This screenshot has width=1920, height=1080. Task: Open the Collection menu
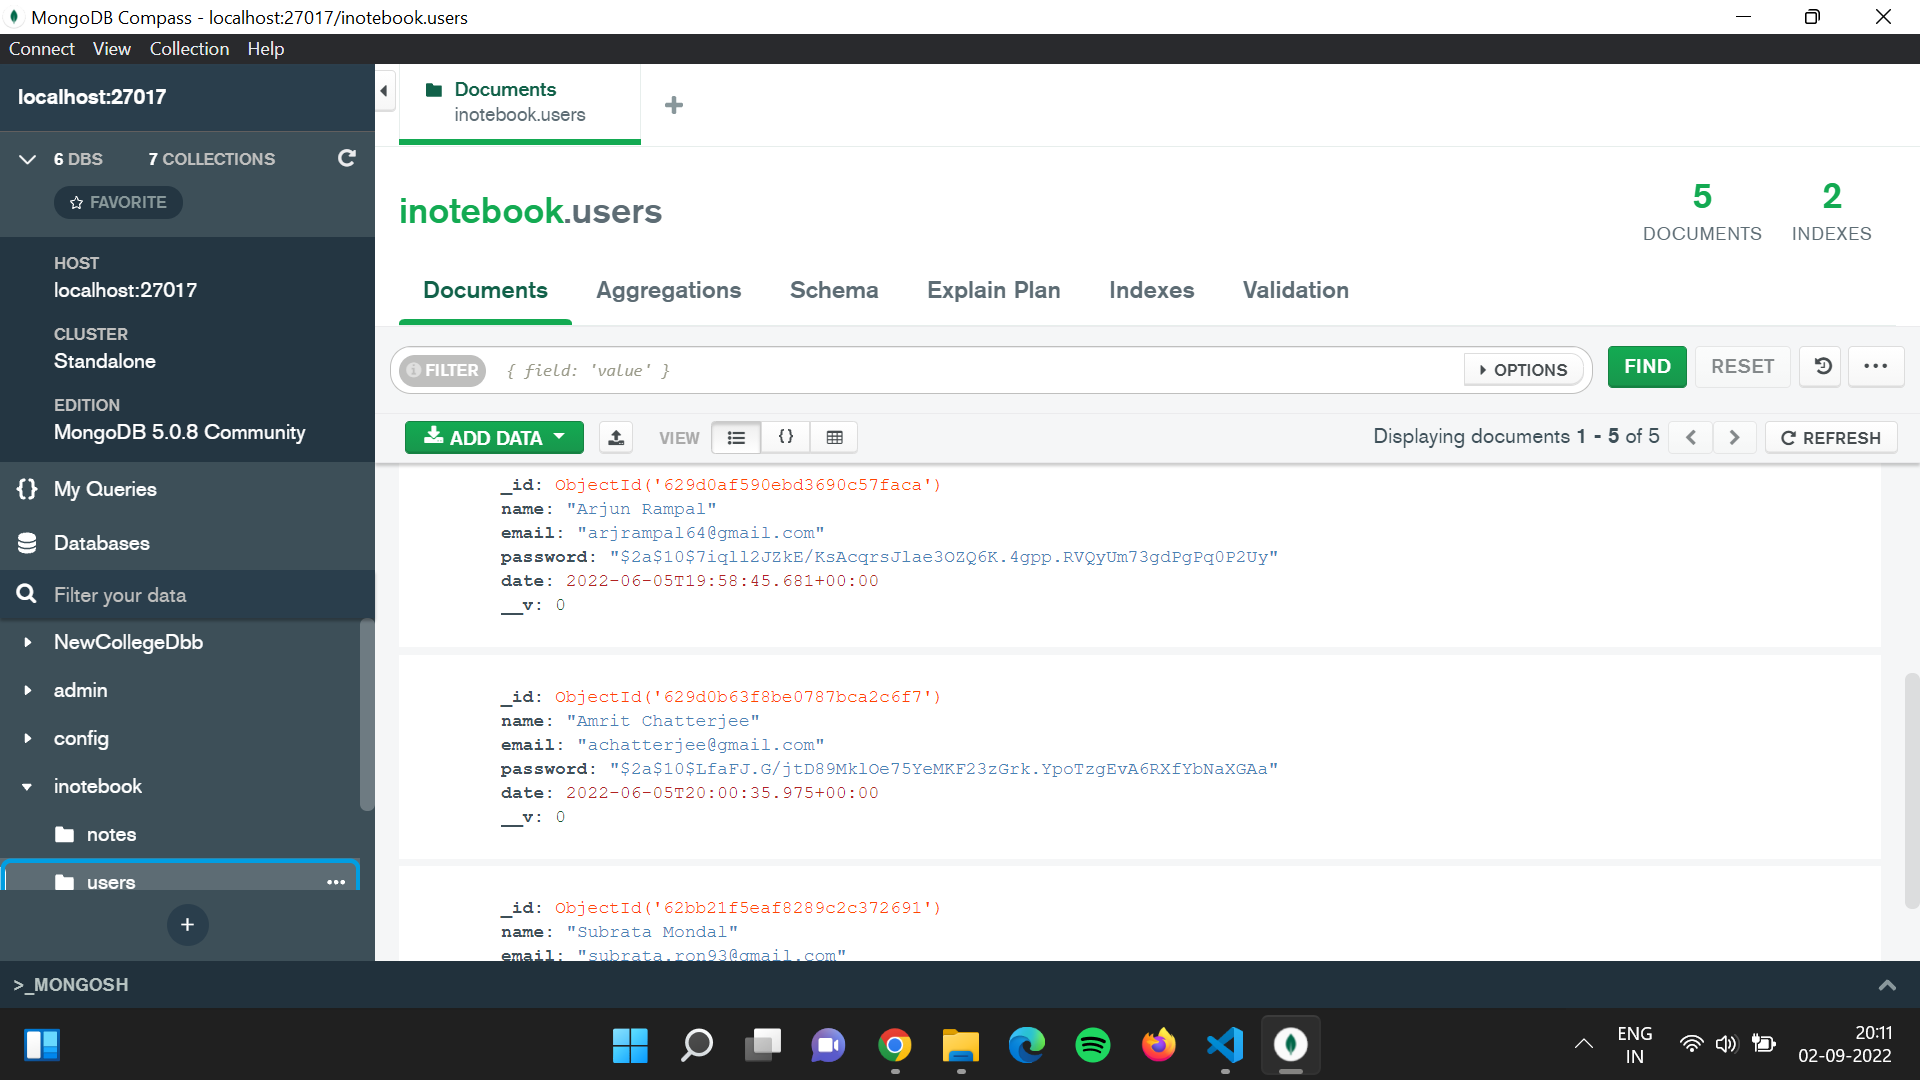[x=189, y=49]
